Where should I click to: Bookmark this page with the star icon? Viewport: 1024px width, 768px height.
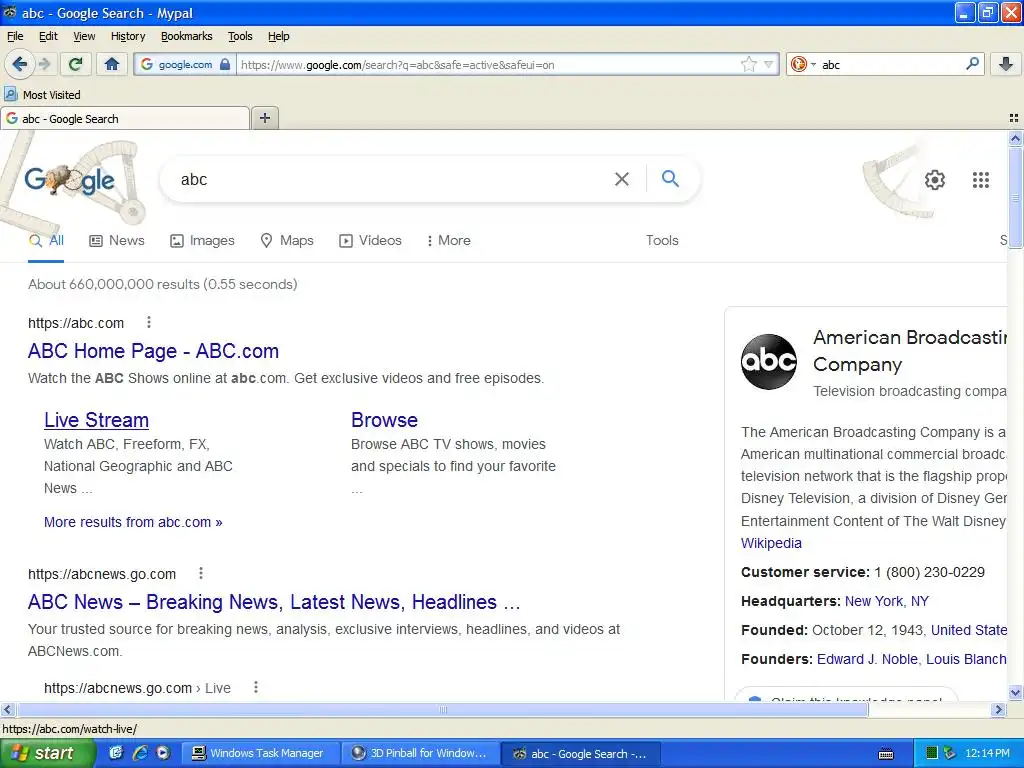(x=748, y=64)
